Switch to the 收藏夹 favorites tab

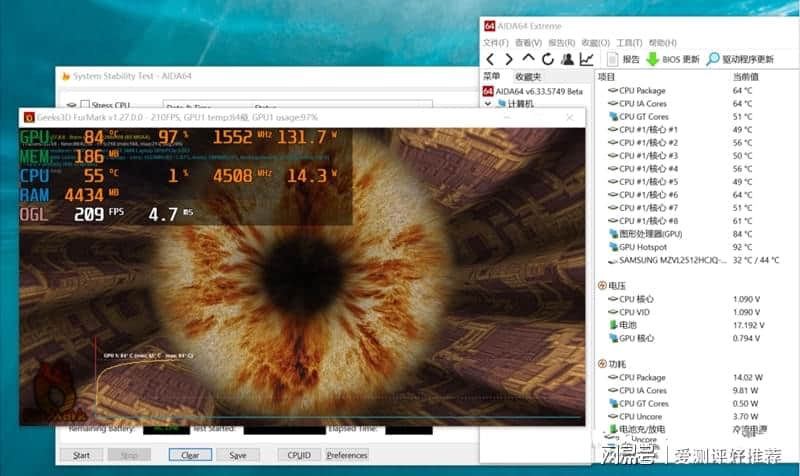pos(528,77)
